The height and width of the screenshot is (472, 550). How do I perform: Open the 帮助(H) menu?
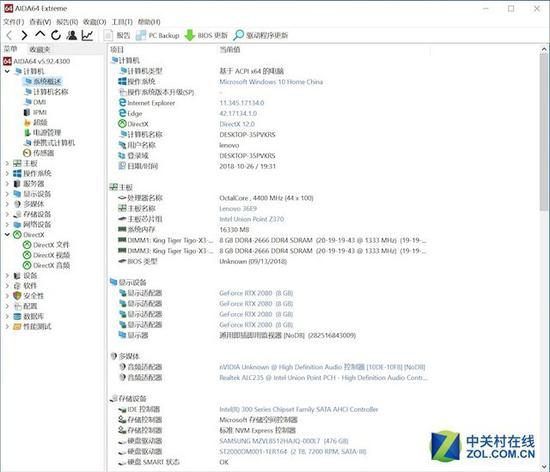point(149,22)
